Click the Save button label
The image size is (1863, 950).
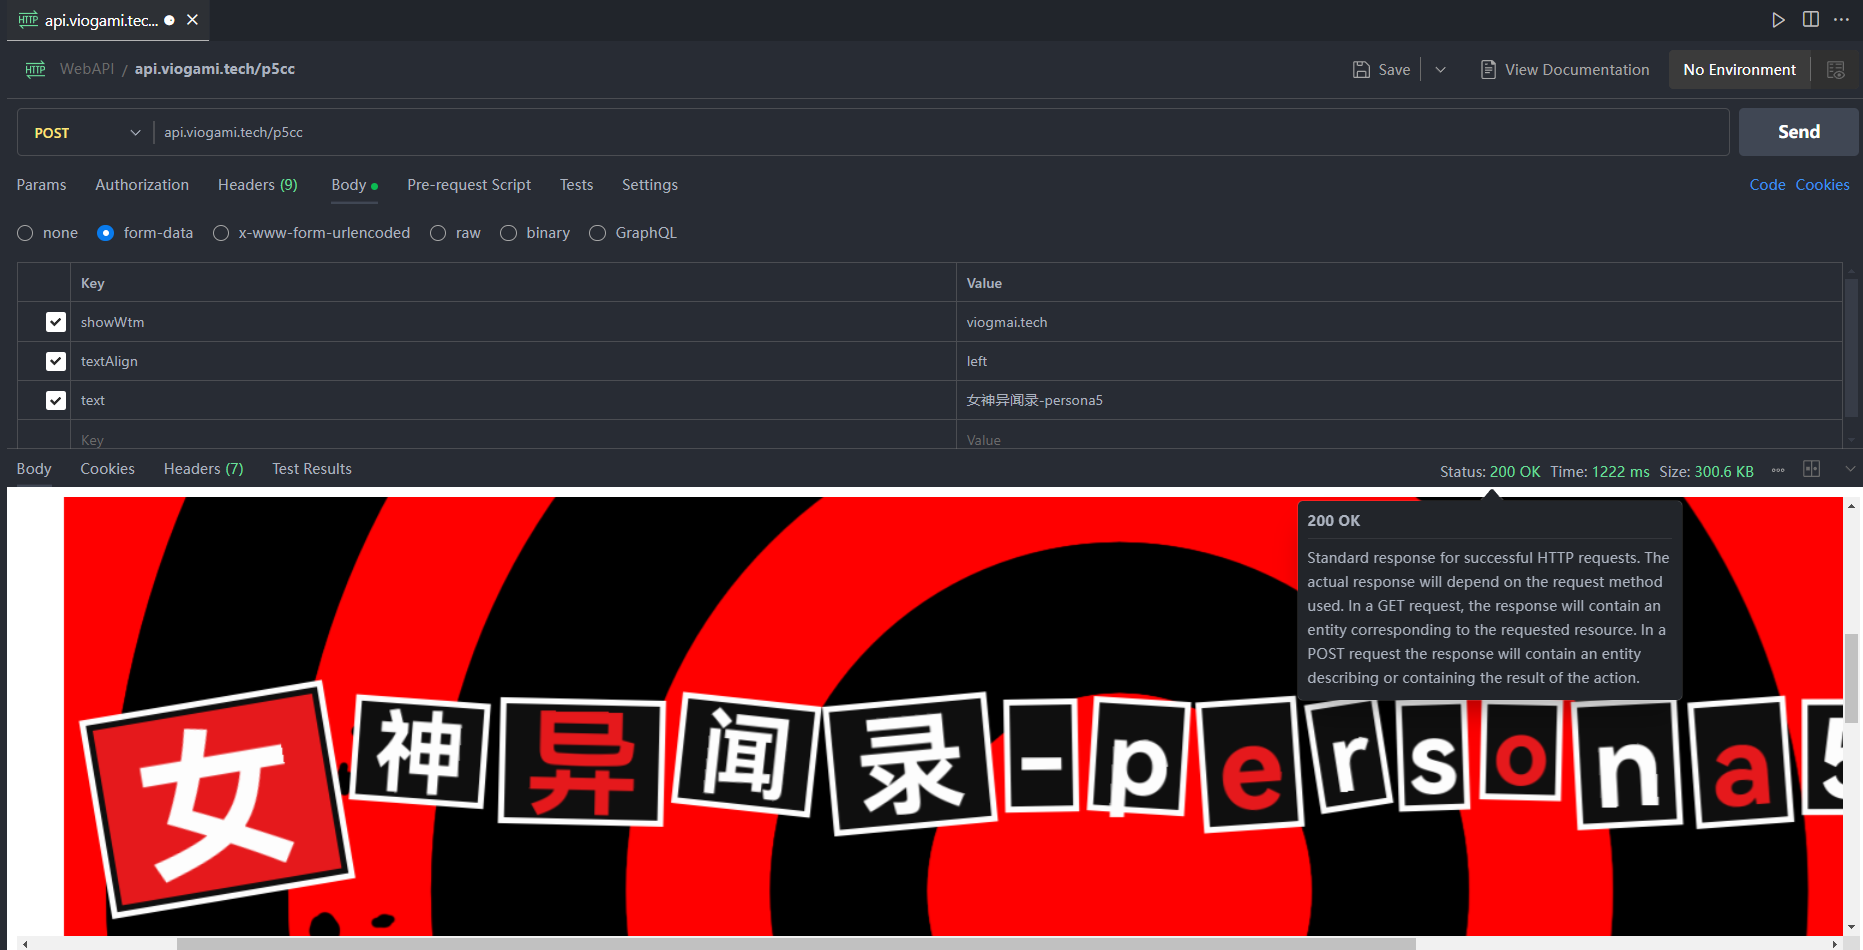(1394, 70)
